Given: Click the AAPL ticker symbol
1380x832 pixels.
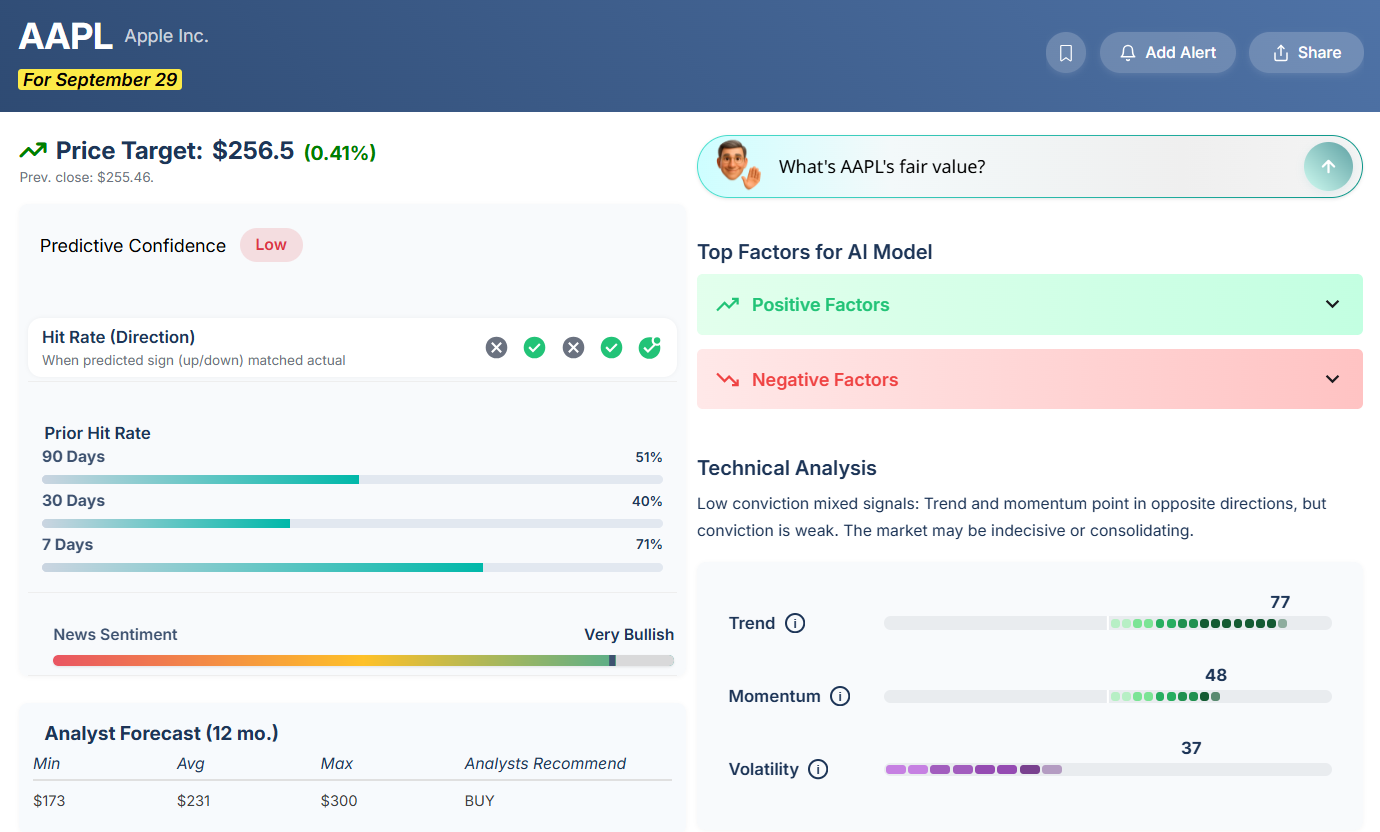Looking at the screenshot, I should [66, 36].
